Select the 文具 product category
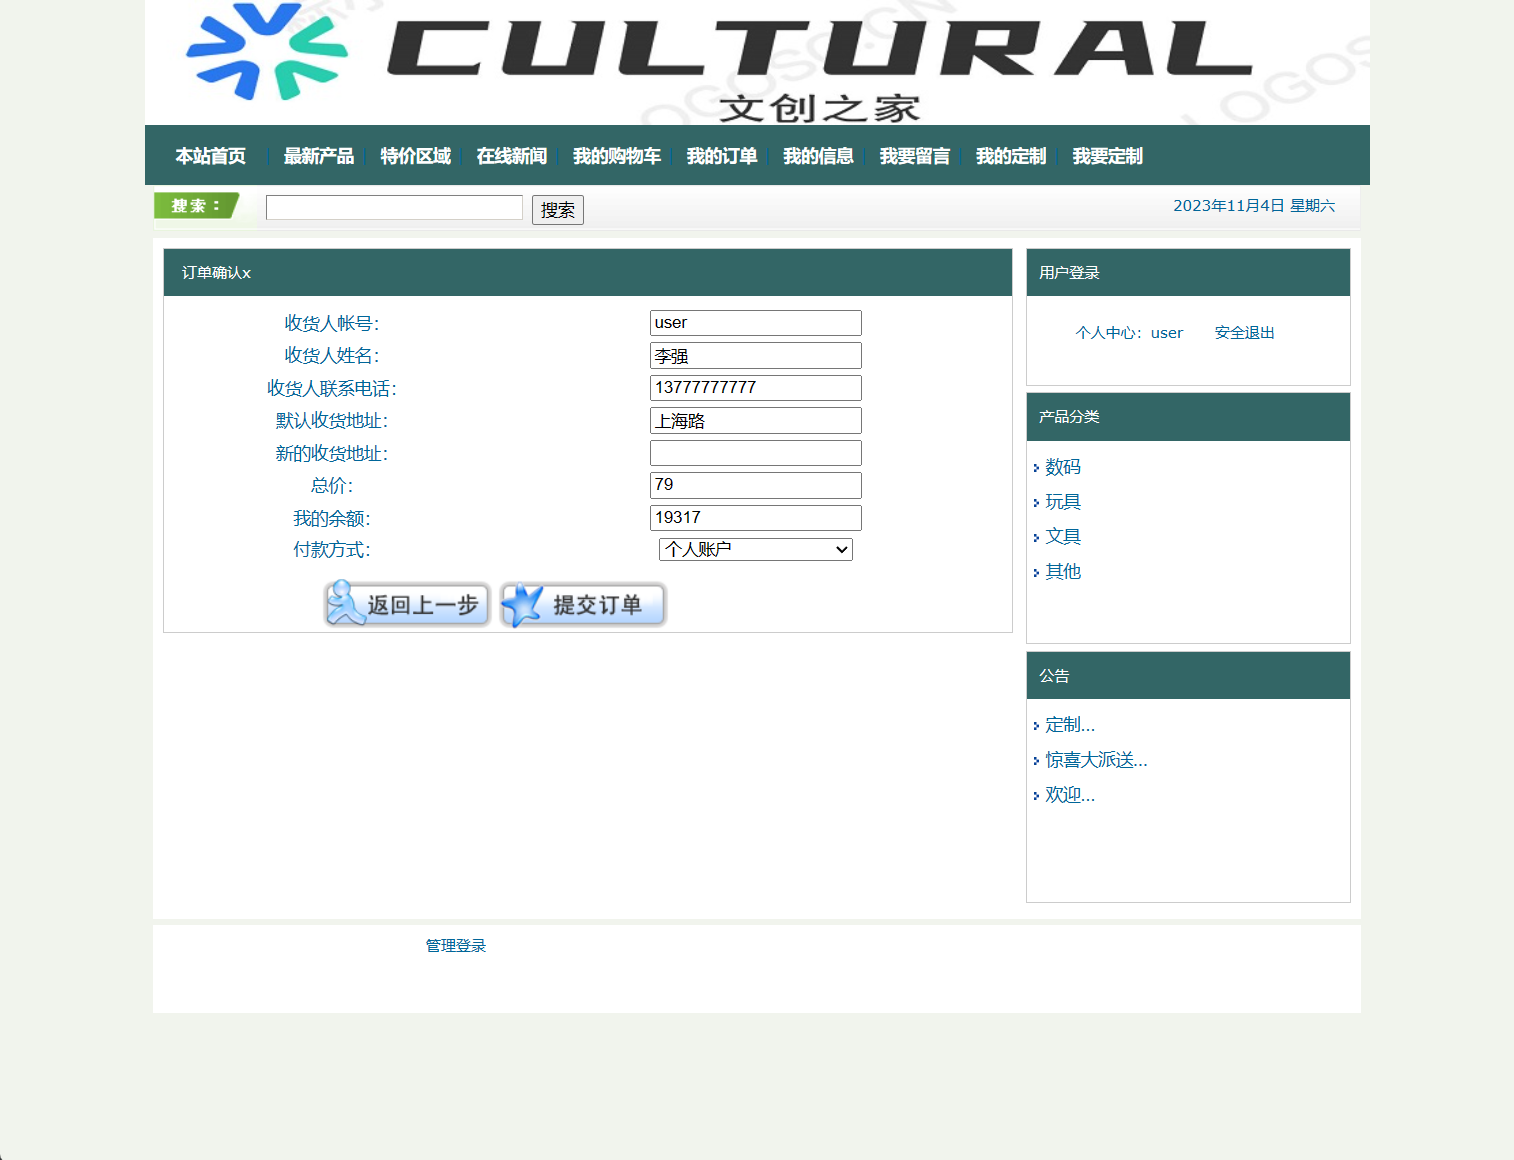The height and width of the screenshot is (1160, 1514). click(1063, 536)
